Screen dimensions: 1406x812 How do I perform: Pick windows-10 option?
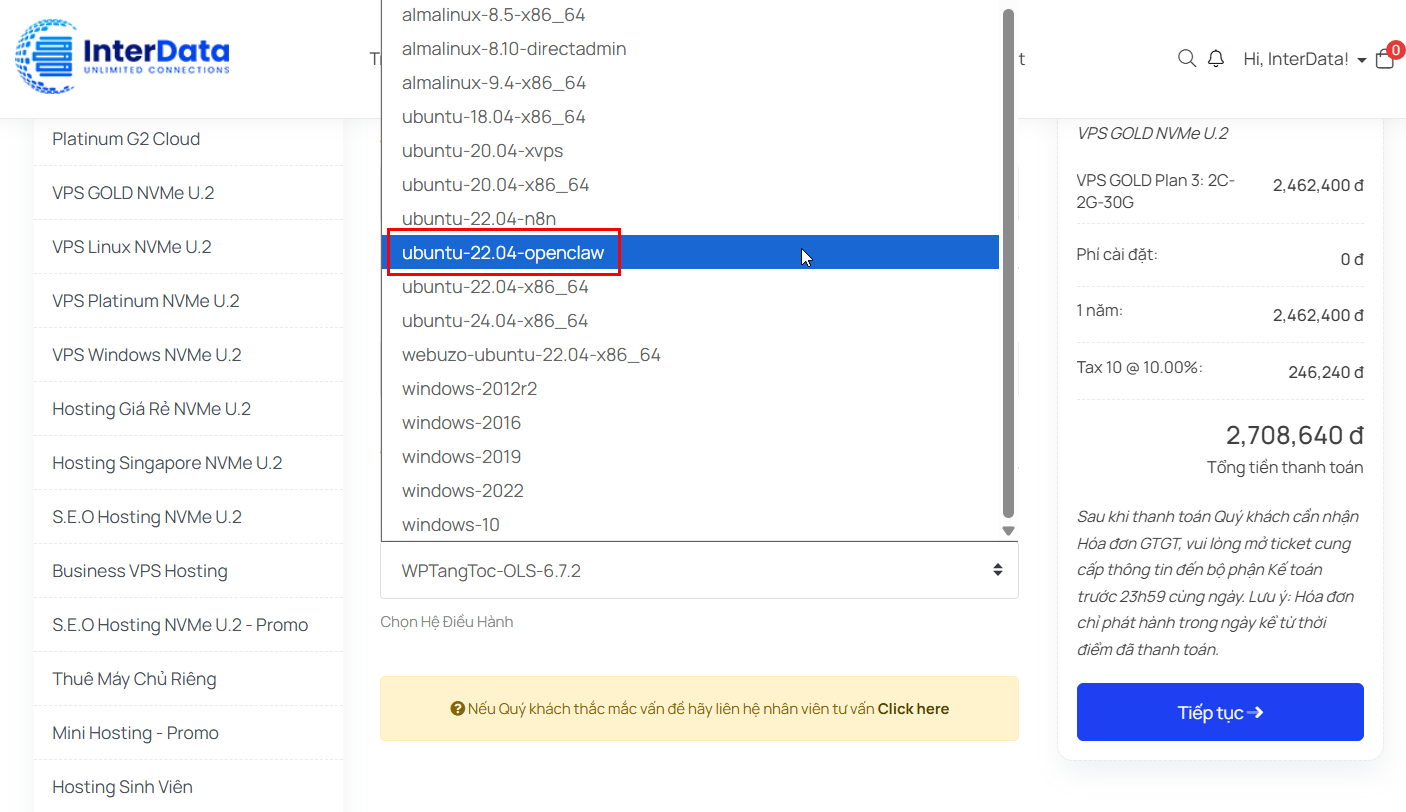(x=691, y=525)
